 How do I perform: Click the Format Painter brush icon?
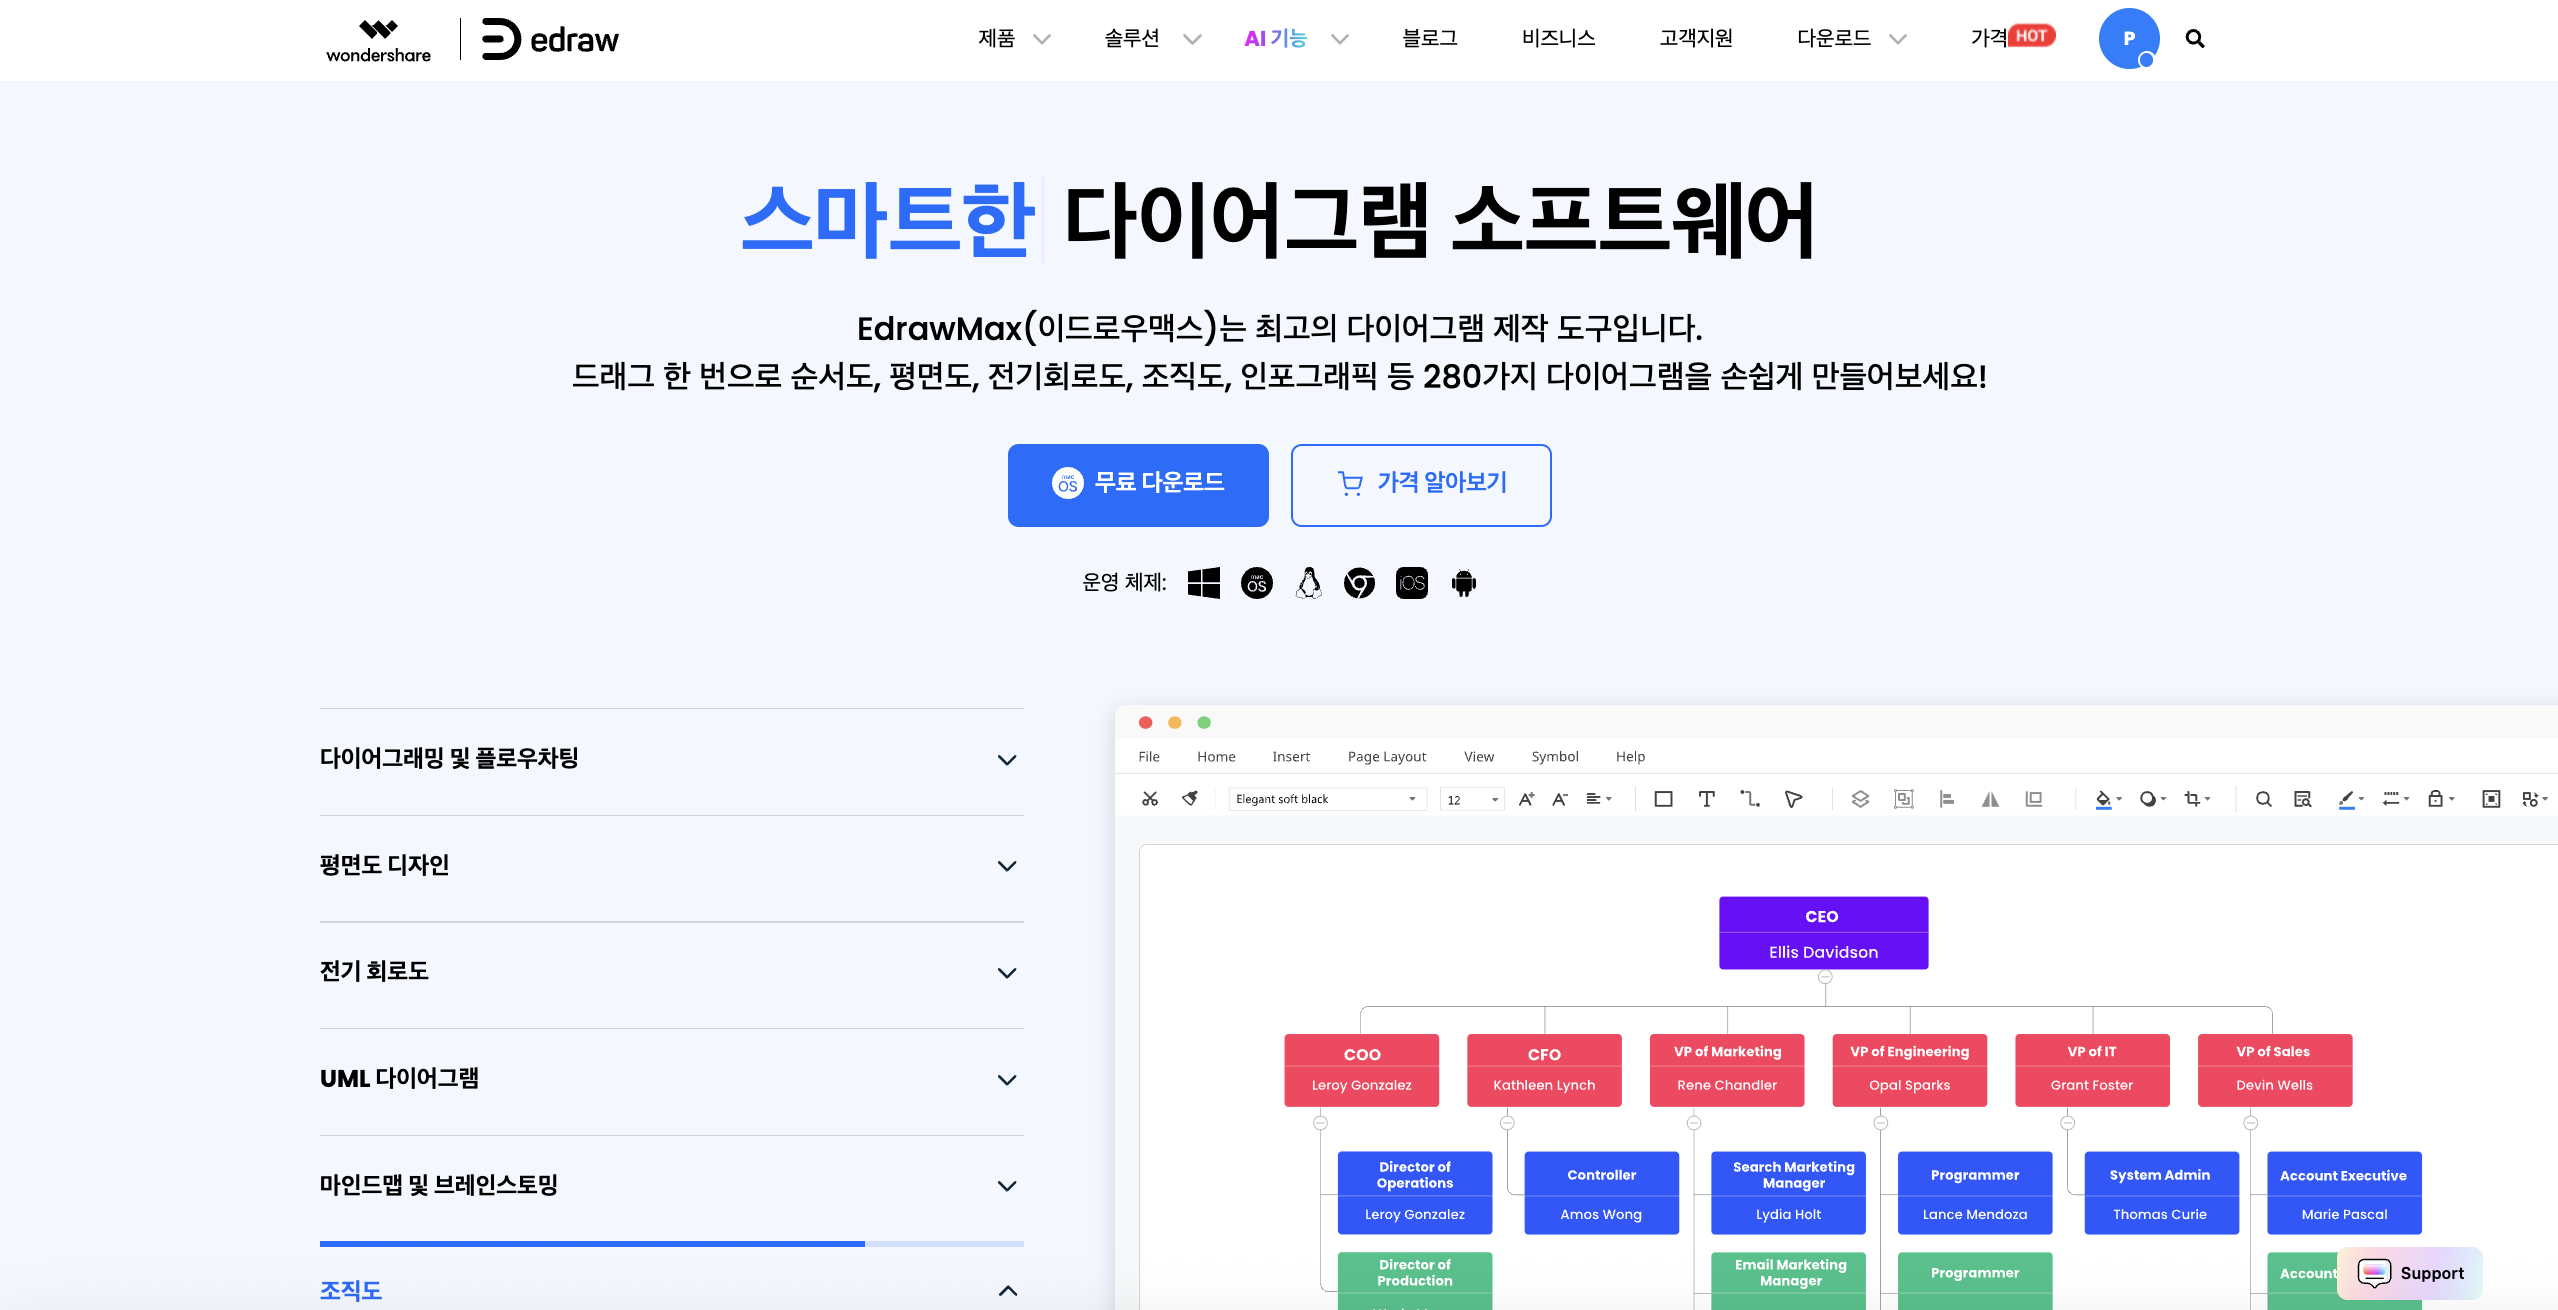tap(1190, 798)
